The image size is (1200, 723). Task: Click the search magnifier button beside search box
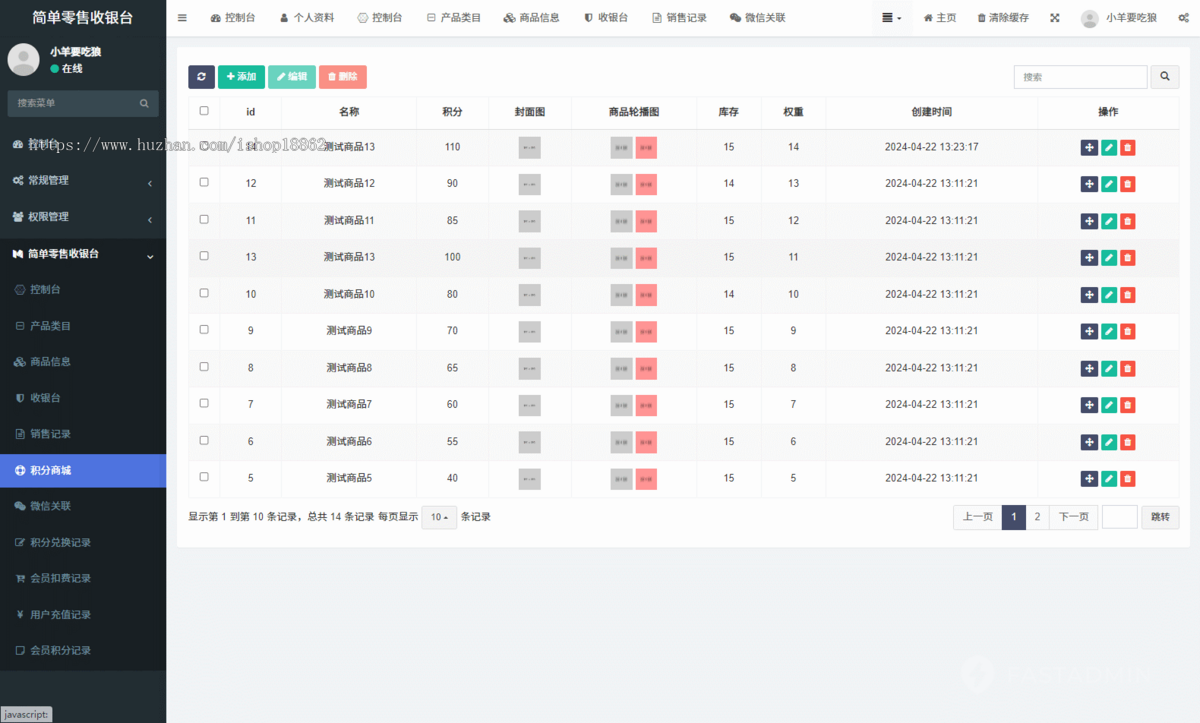click(x=1165, y=77)
